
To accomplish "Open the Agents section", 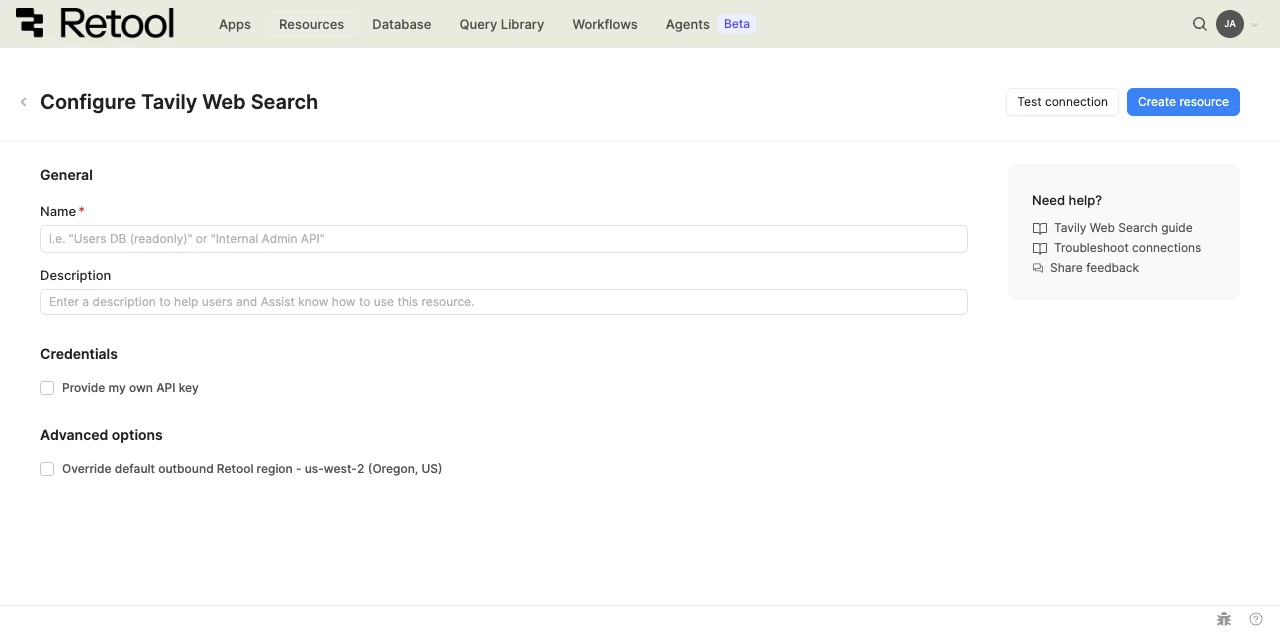I will tap(687, 24).
